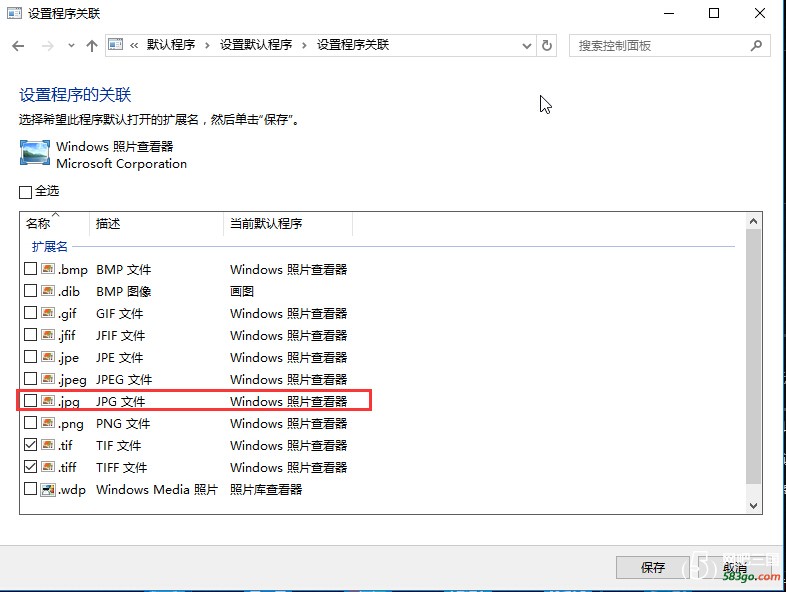786x592 pixels.
Task: Click the search magnifier icon
Action: [756, 46]
